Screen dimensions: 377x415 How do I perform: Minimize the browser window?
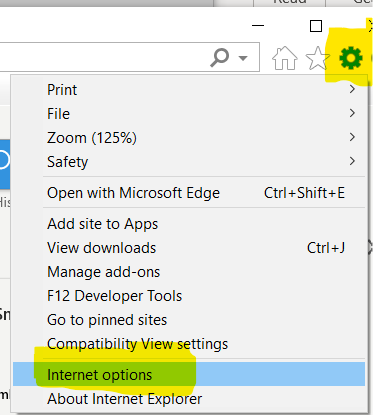[258, 26]
